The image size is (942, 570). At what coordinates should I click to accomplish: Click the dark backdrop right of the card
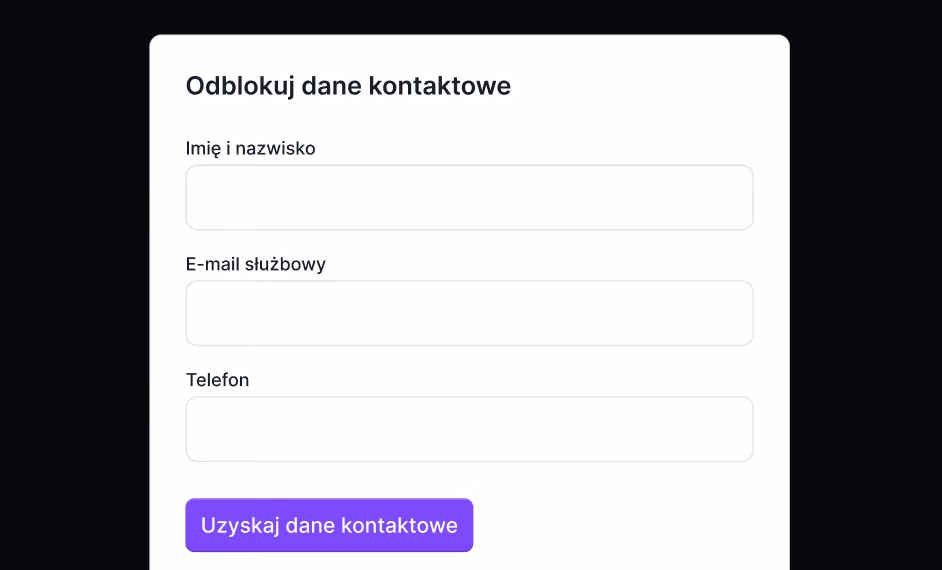click(866, 300)
